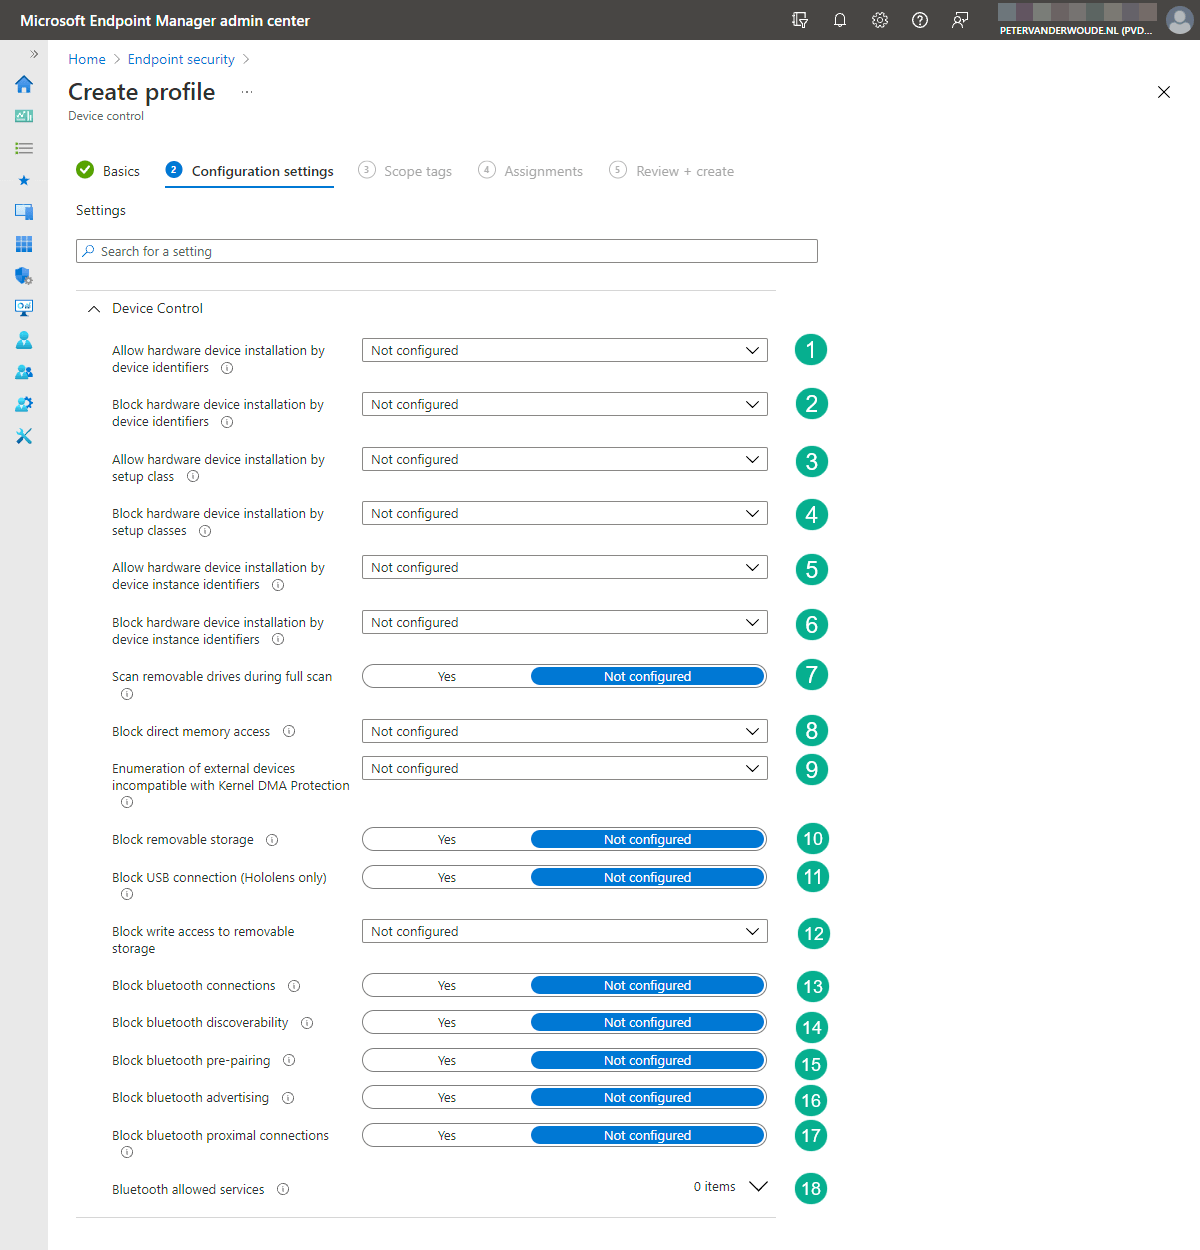Open the top bar settings gear
Image resolution: width=1200 pixels, height=1250 pixels.
pyautogui.click(x=880, y=19)
